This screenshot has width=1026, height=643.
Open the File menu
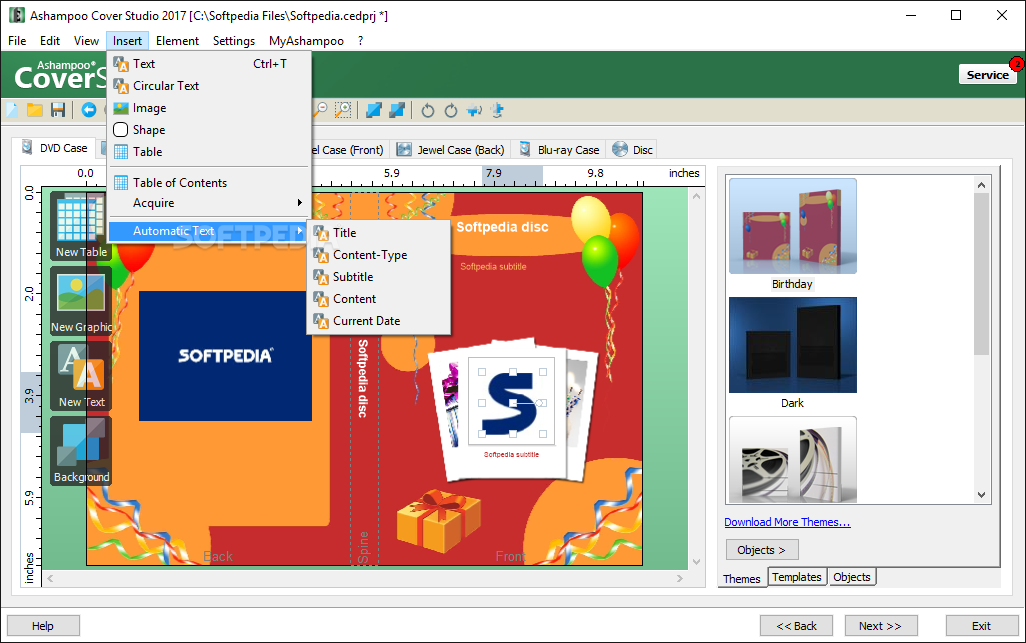17,41
